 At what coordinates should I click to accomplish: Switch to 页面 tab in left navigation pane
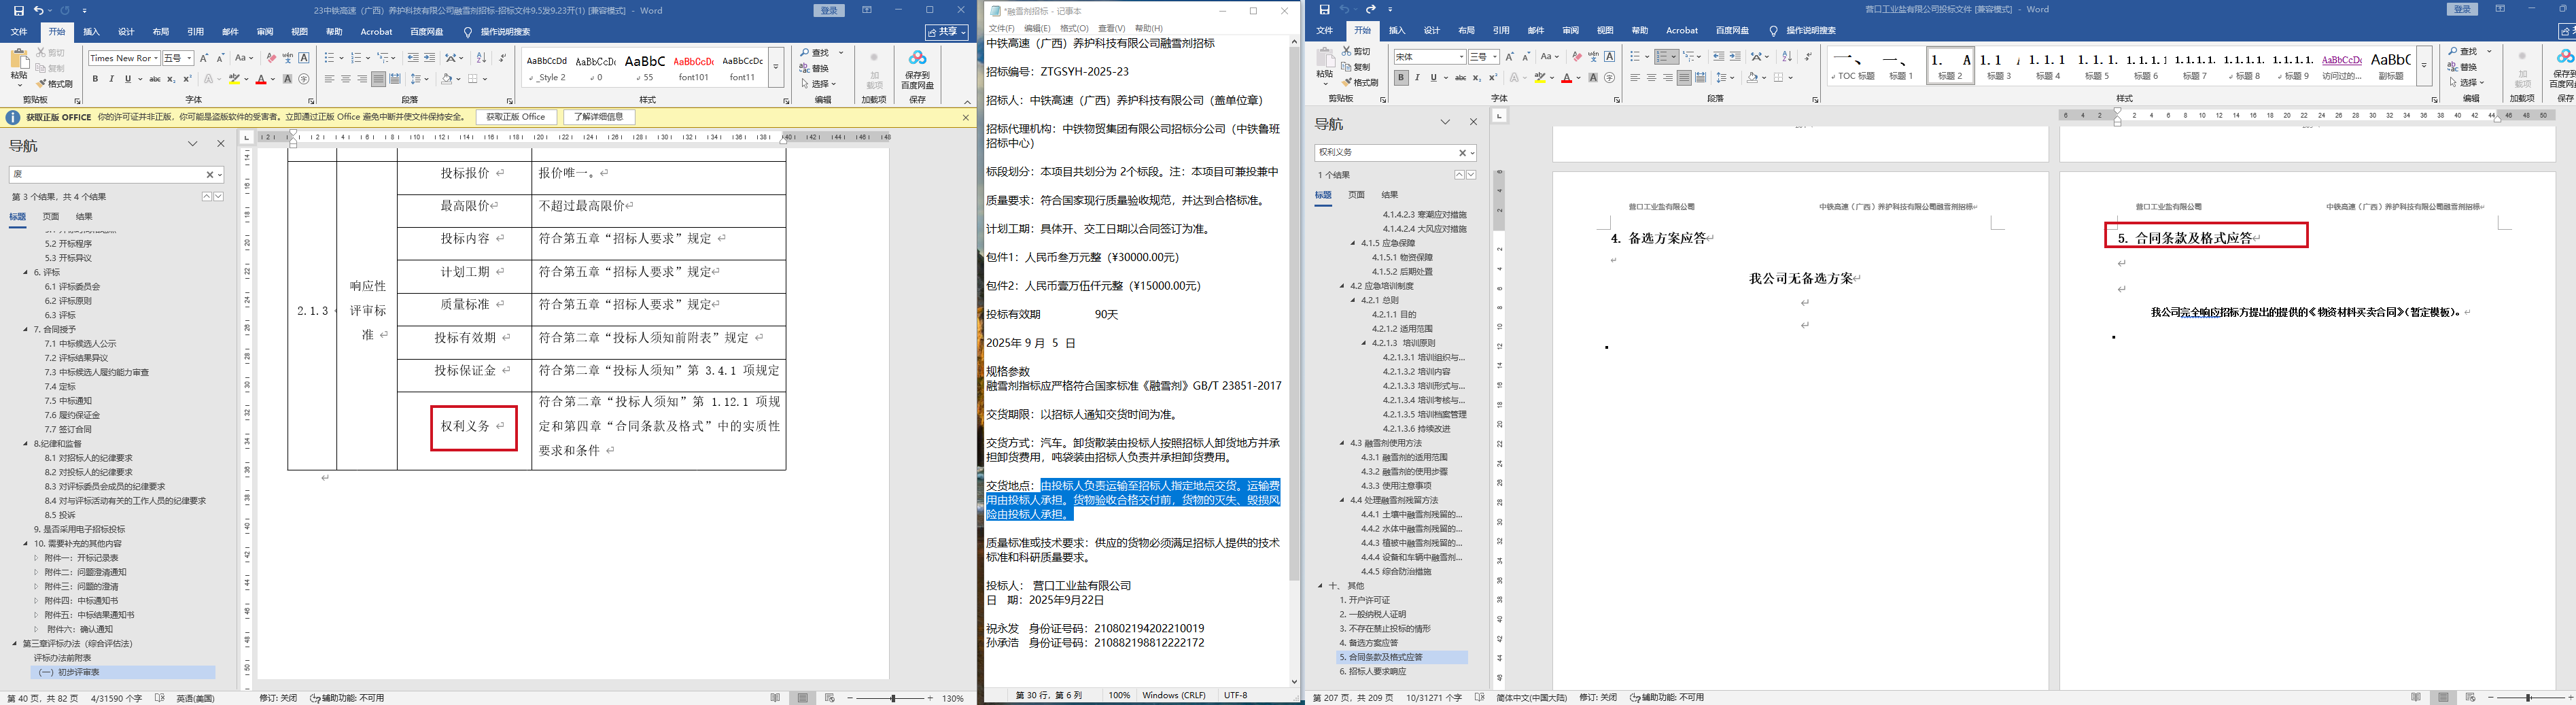pyautogui.click(x=51, y=216)
